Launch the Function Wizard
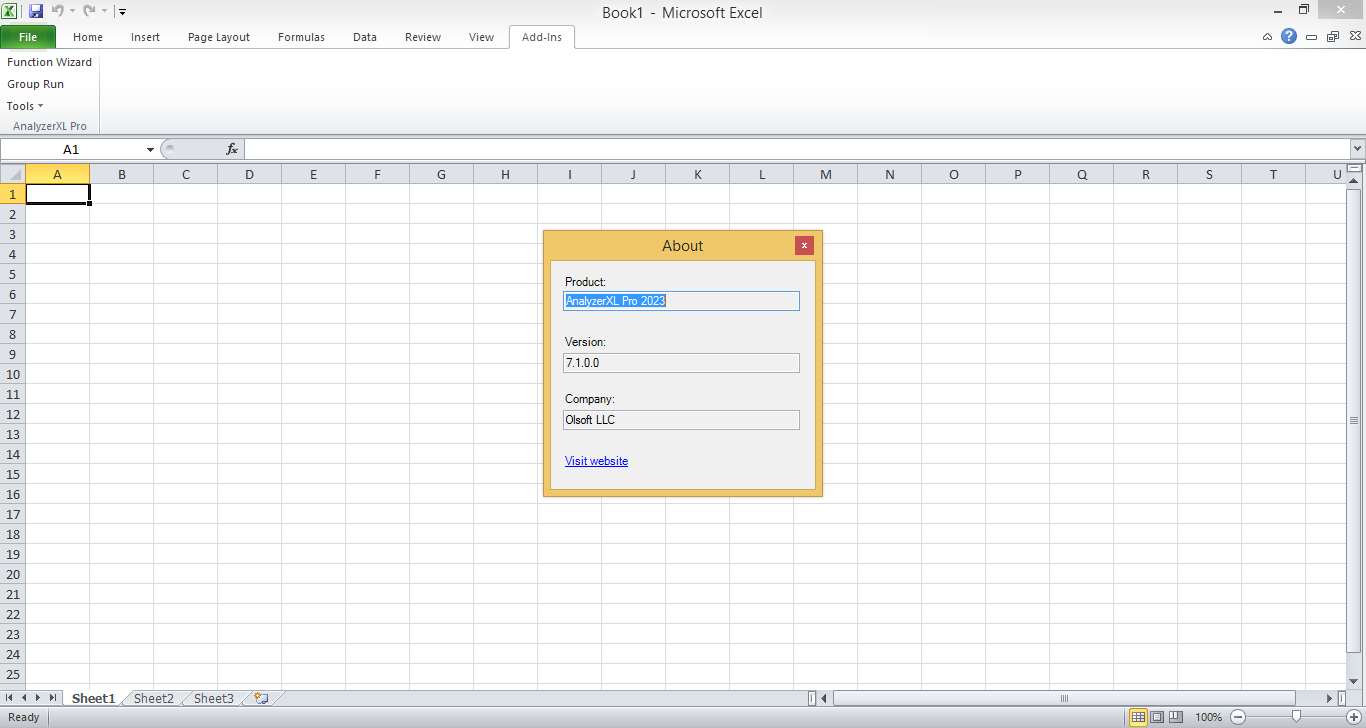This screenshot has height=728, width=1366. (50, 62)
